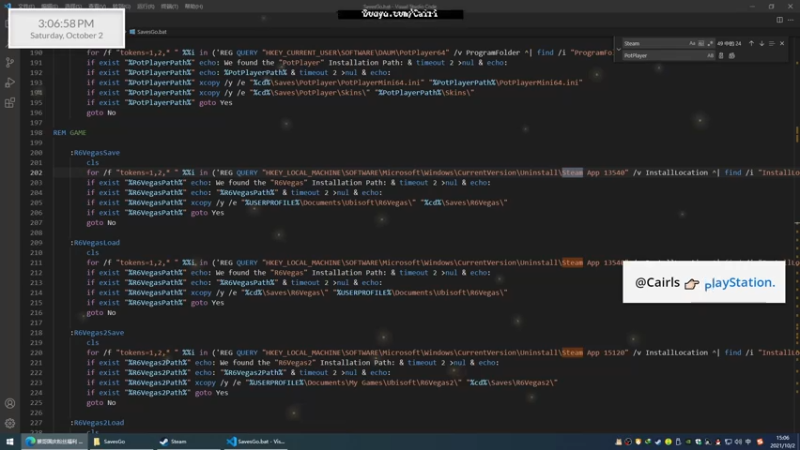Open the Source Control sidebar icon
800x450 pixels.
[10, 62]
